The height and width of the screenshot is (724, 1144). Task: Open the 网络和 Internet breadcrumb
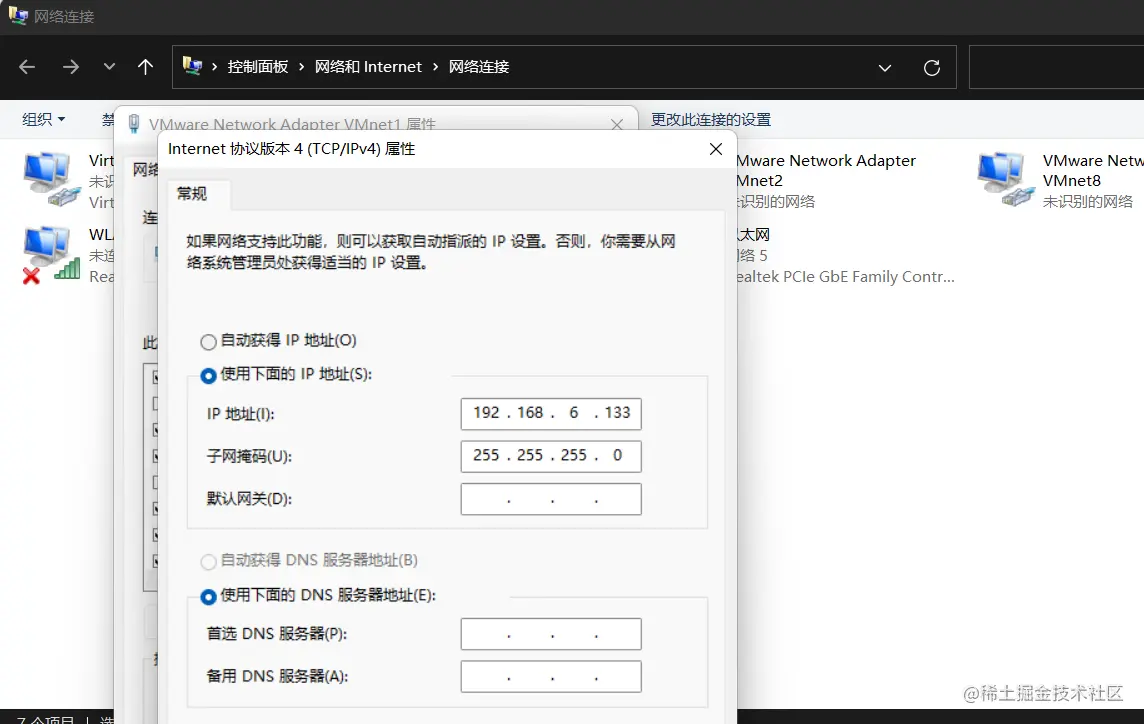pos(368,67)
